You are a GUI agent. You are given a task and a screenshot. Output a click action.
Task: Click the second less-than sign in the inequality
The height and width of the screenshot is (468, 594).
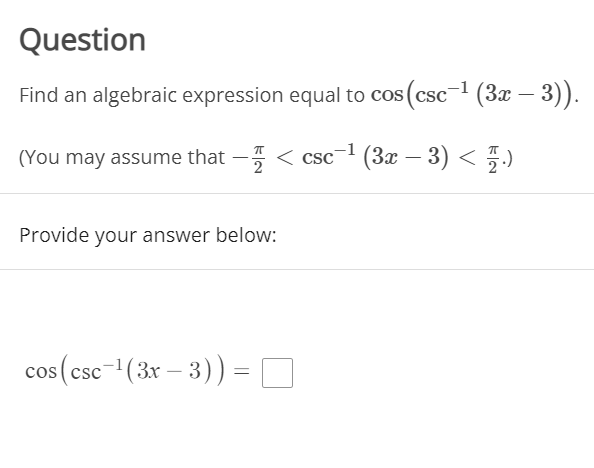pyautogui.click(x=467, y=158)
